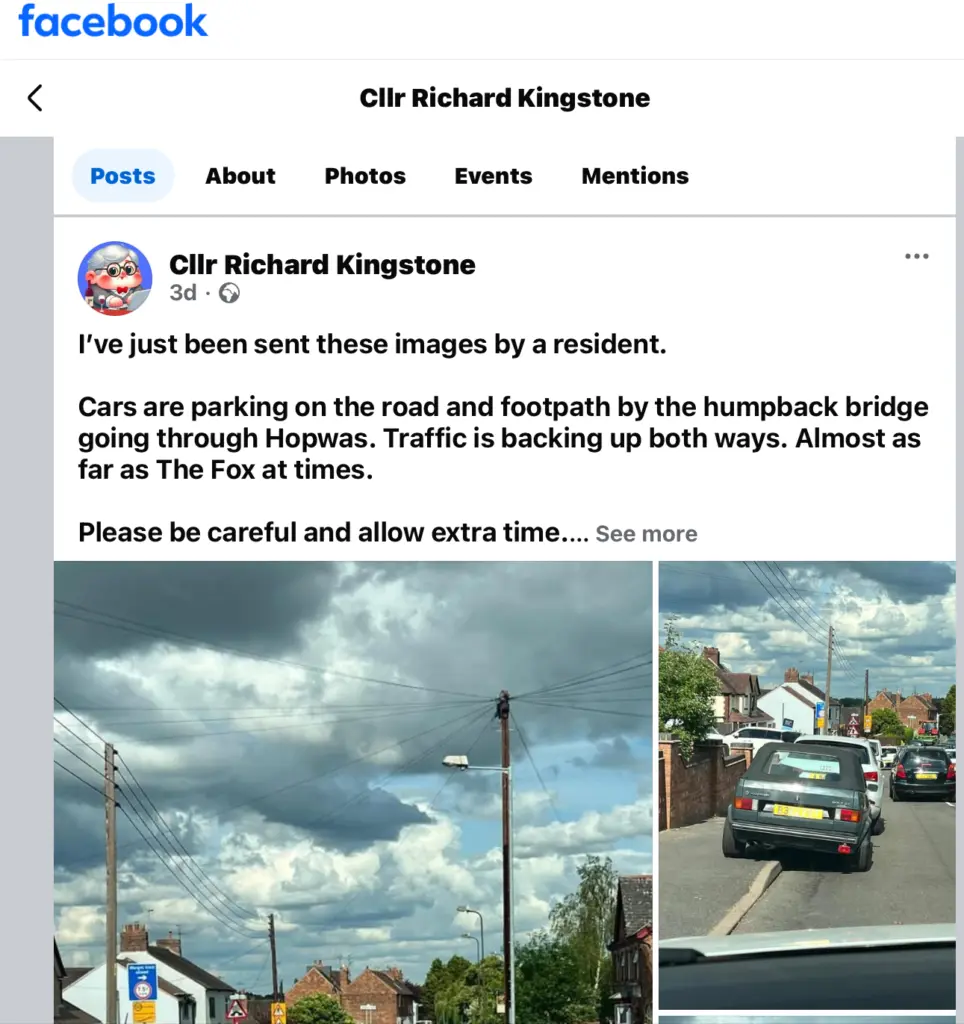Image resolution: width=964 pixels, height=1024 pixels.
Task: Click the Facebook logo
Action: pyautogui.click(x=113, y=21)
